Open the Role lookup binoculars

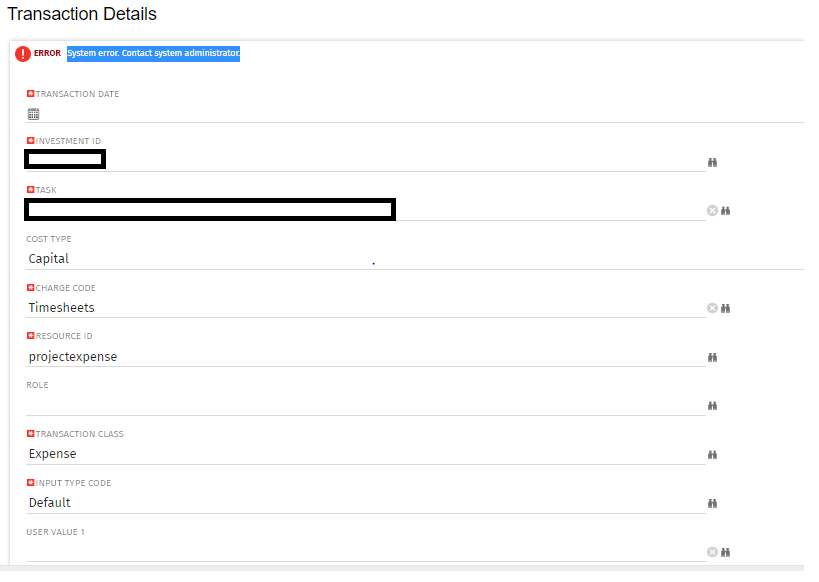click(713, 406)
